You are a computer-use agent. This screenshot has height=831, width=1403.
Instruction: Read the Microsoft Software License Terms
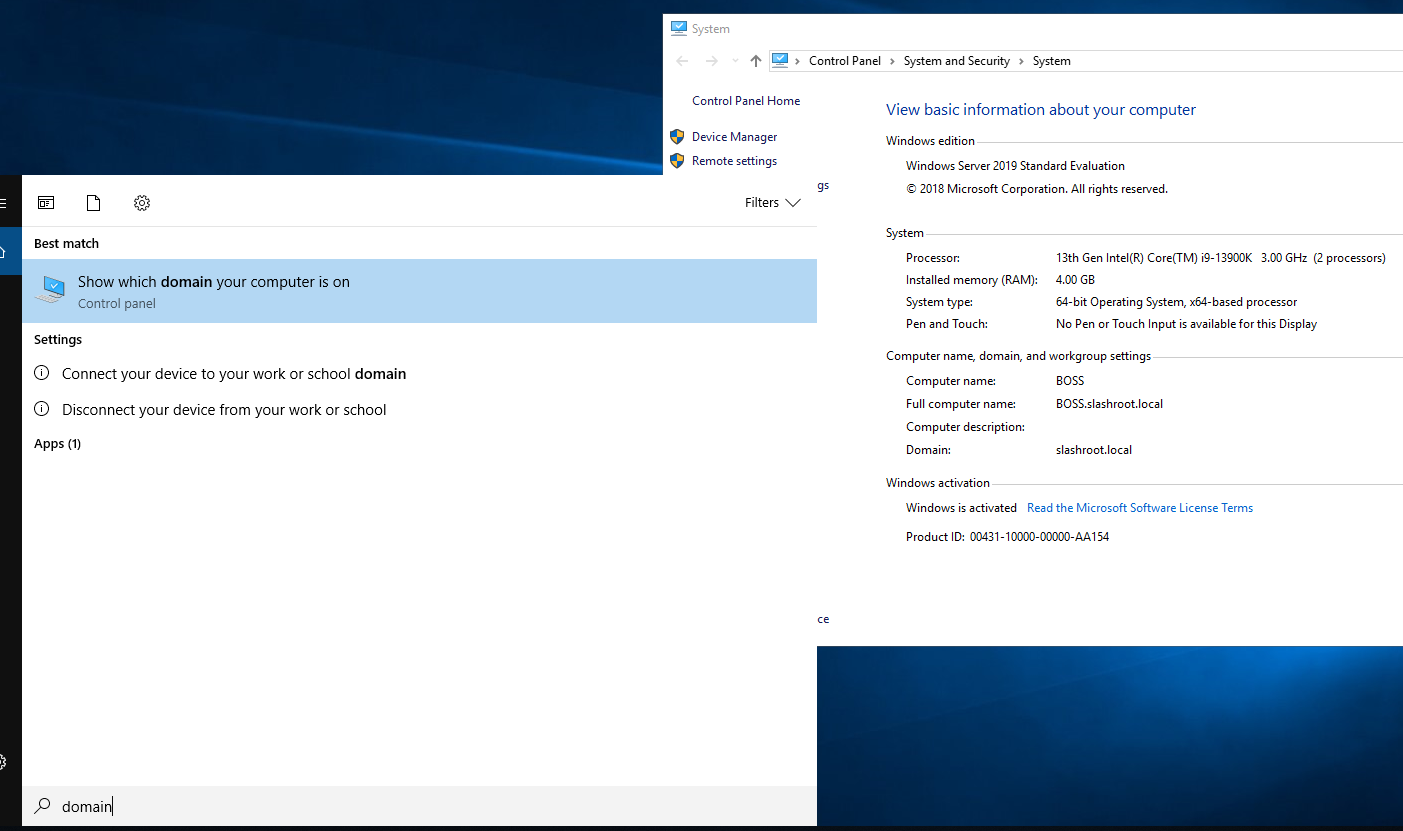(1139, 508)
